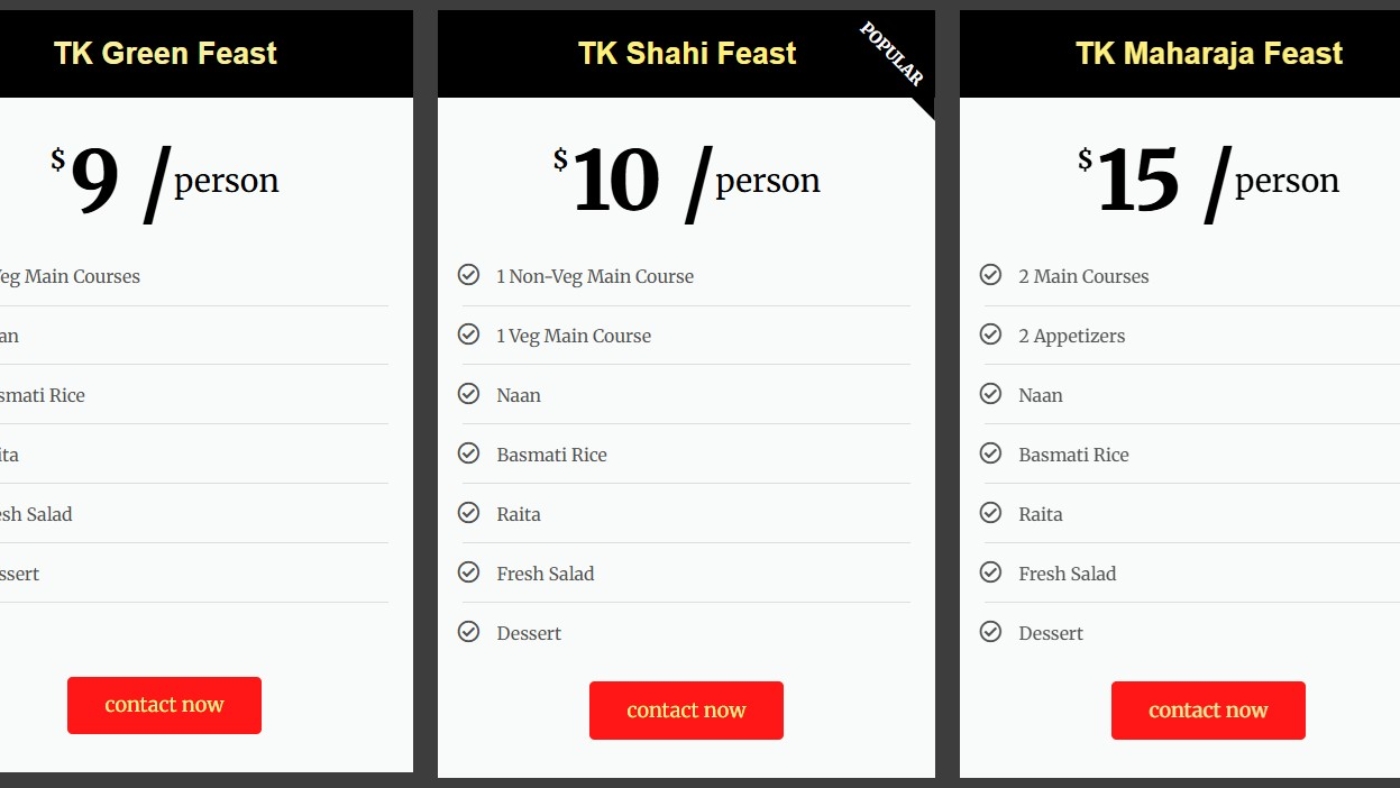Viewport: 1400px width, 788px height.
Task: Click the checkmark icon next to 2 Main Courses
Action: (991, 275)
